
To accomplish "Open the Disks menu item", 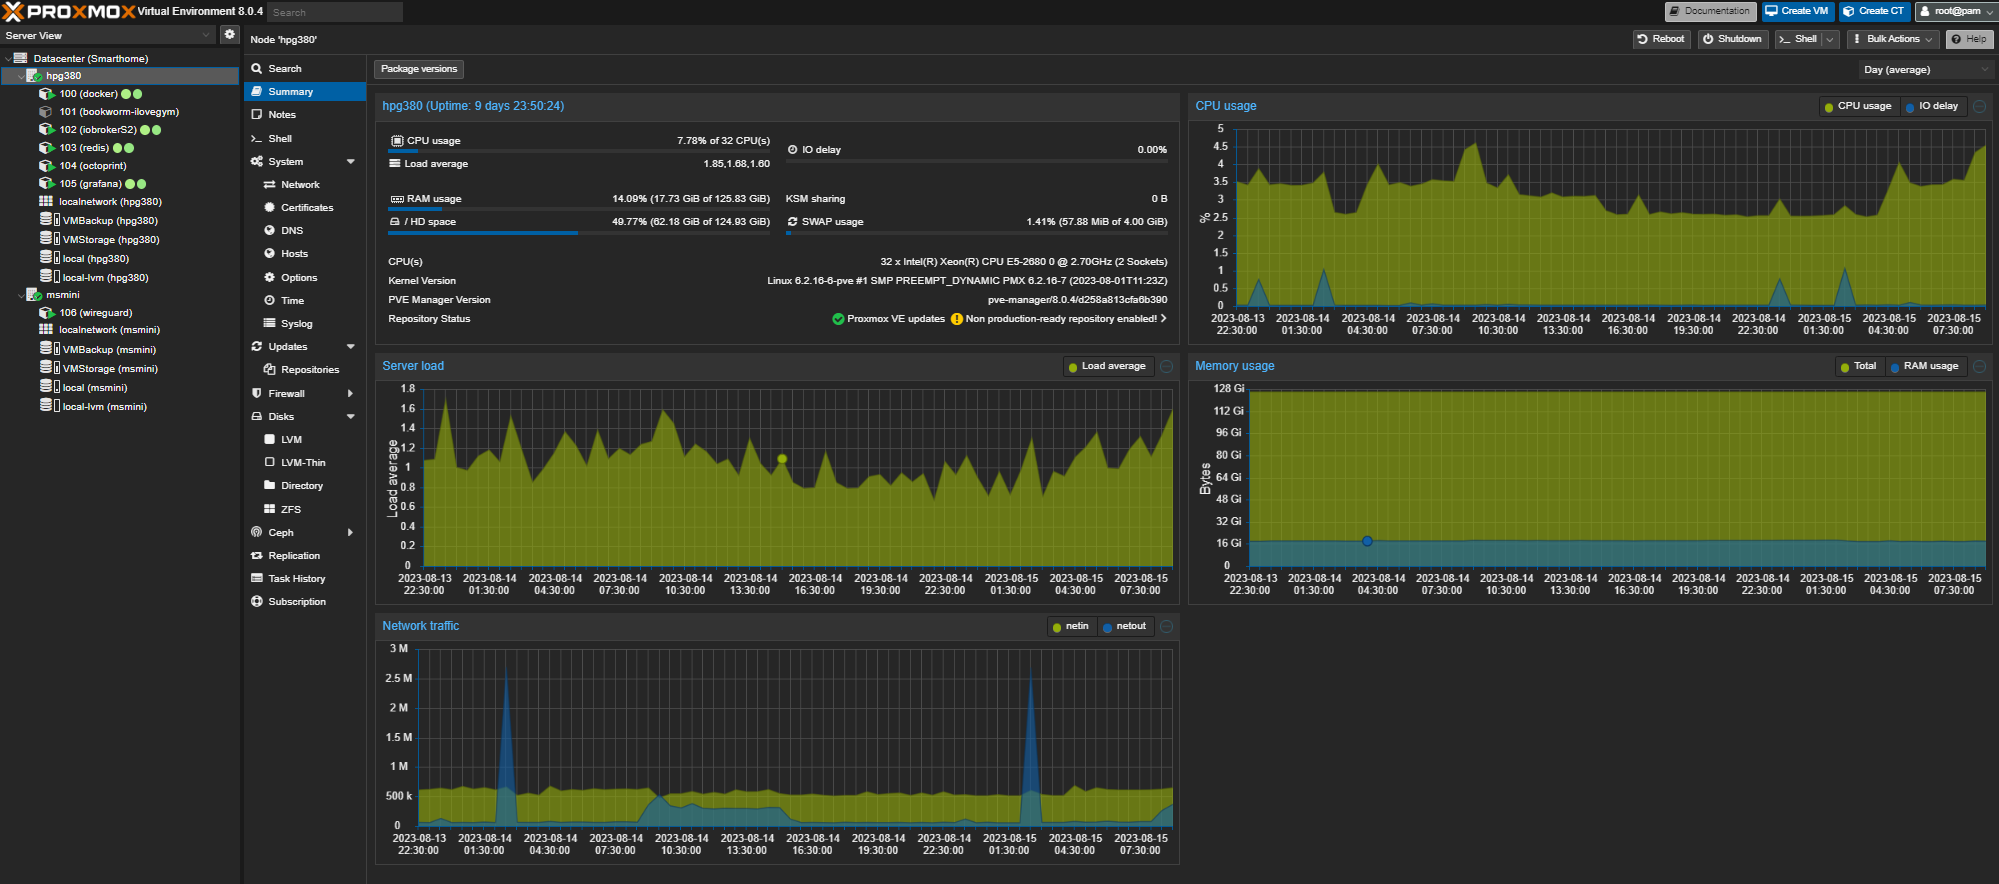I will 305,416.
